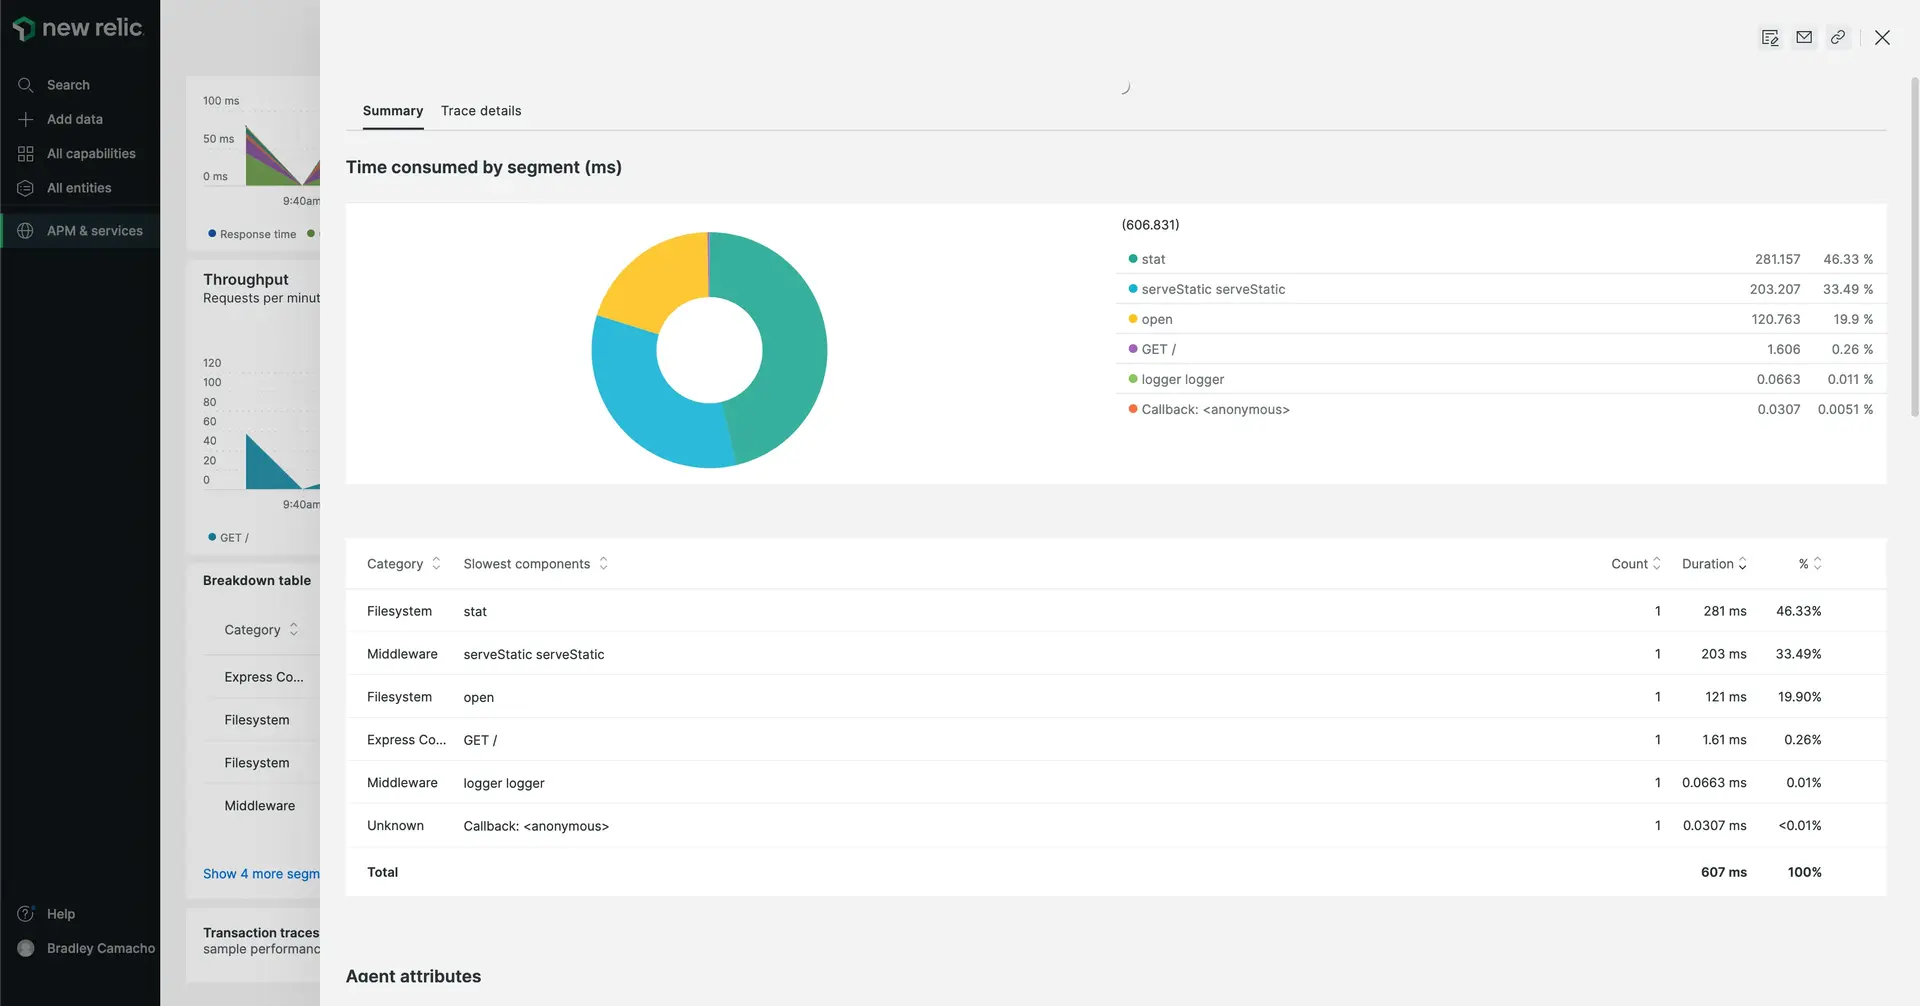This screenshot has width=1920, height=1006.
Task: Open All entities from the sidebar
Action: [78, 188]
